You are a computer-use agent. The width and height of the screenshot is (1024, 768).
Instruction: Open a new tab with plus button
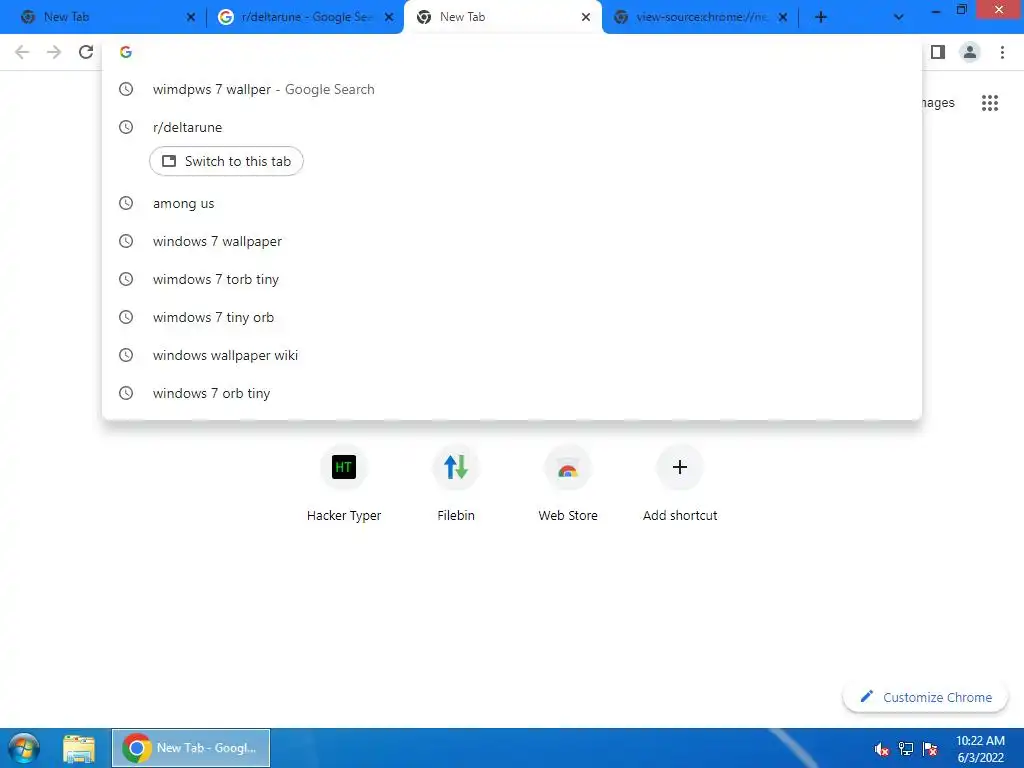pyautogui.click(x=821, y=17)
